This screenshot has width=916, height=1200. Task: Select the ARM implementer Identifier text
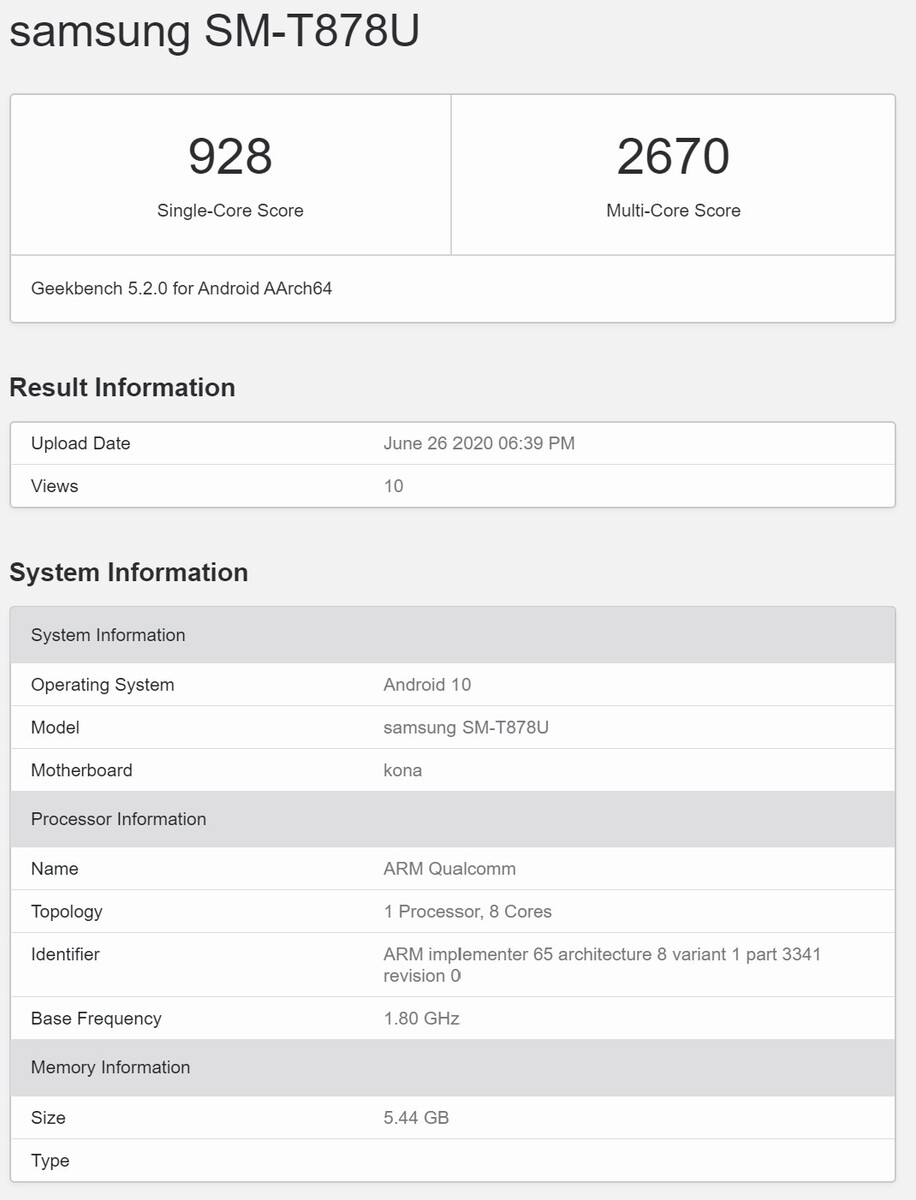pos(602,965)
